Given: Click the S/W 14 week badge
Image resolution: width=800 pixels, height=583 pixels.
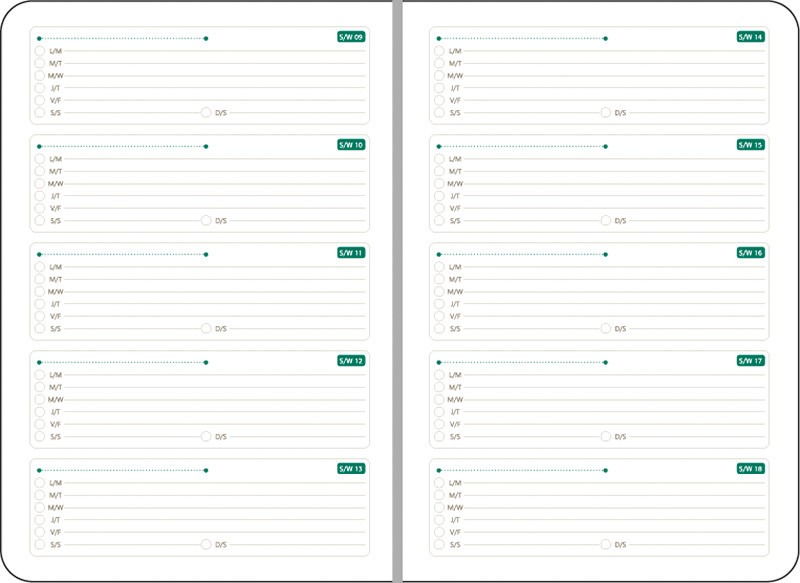Looking at the screenshot, I should (751, 37).
